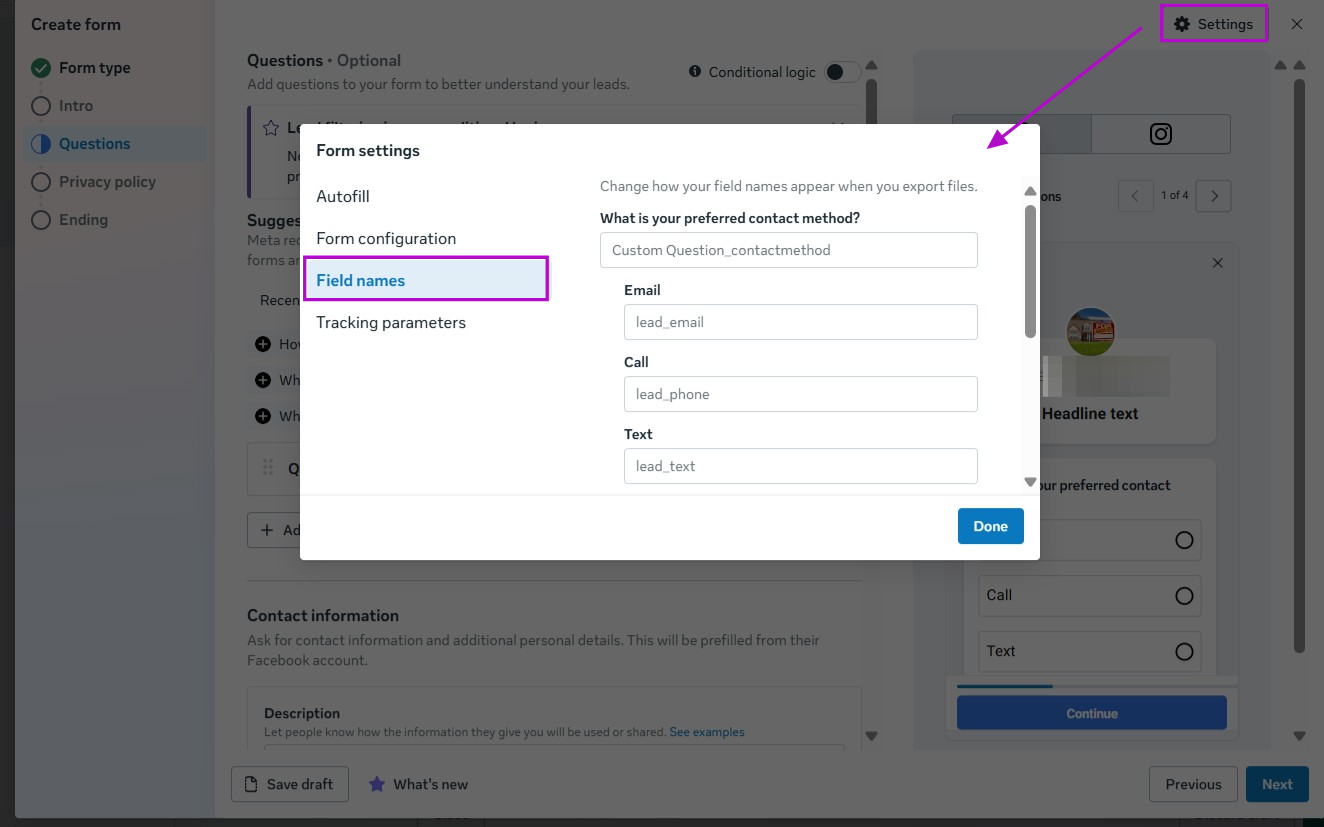Click the Done button
The image size is (1324, 827).
(x=990, y=526)
